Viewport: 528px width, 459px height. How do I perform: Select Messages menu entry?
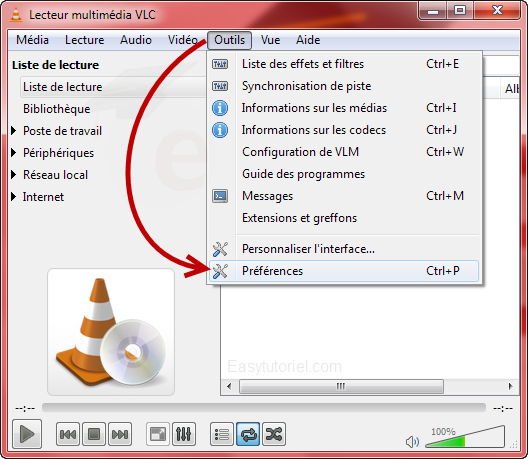pyautogui.click(x=344, y=196)
